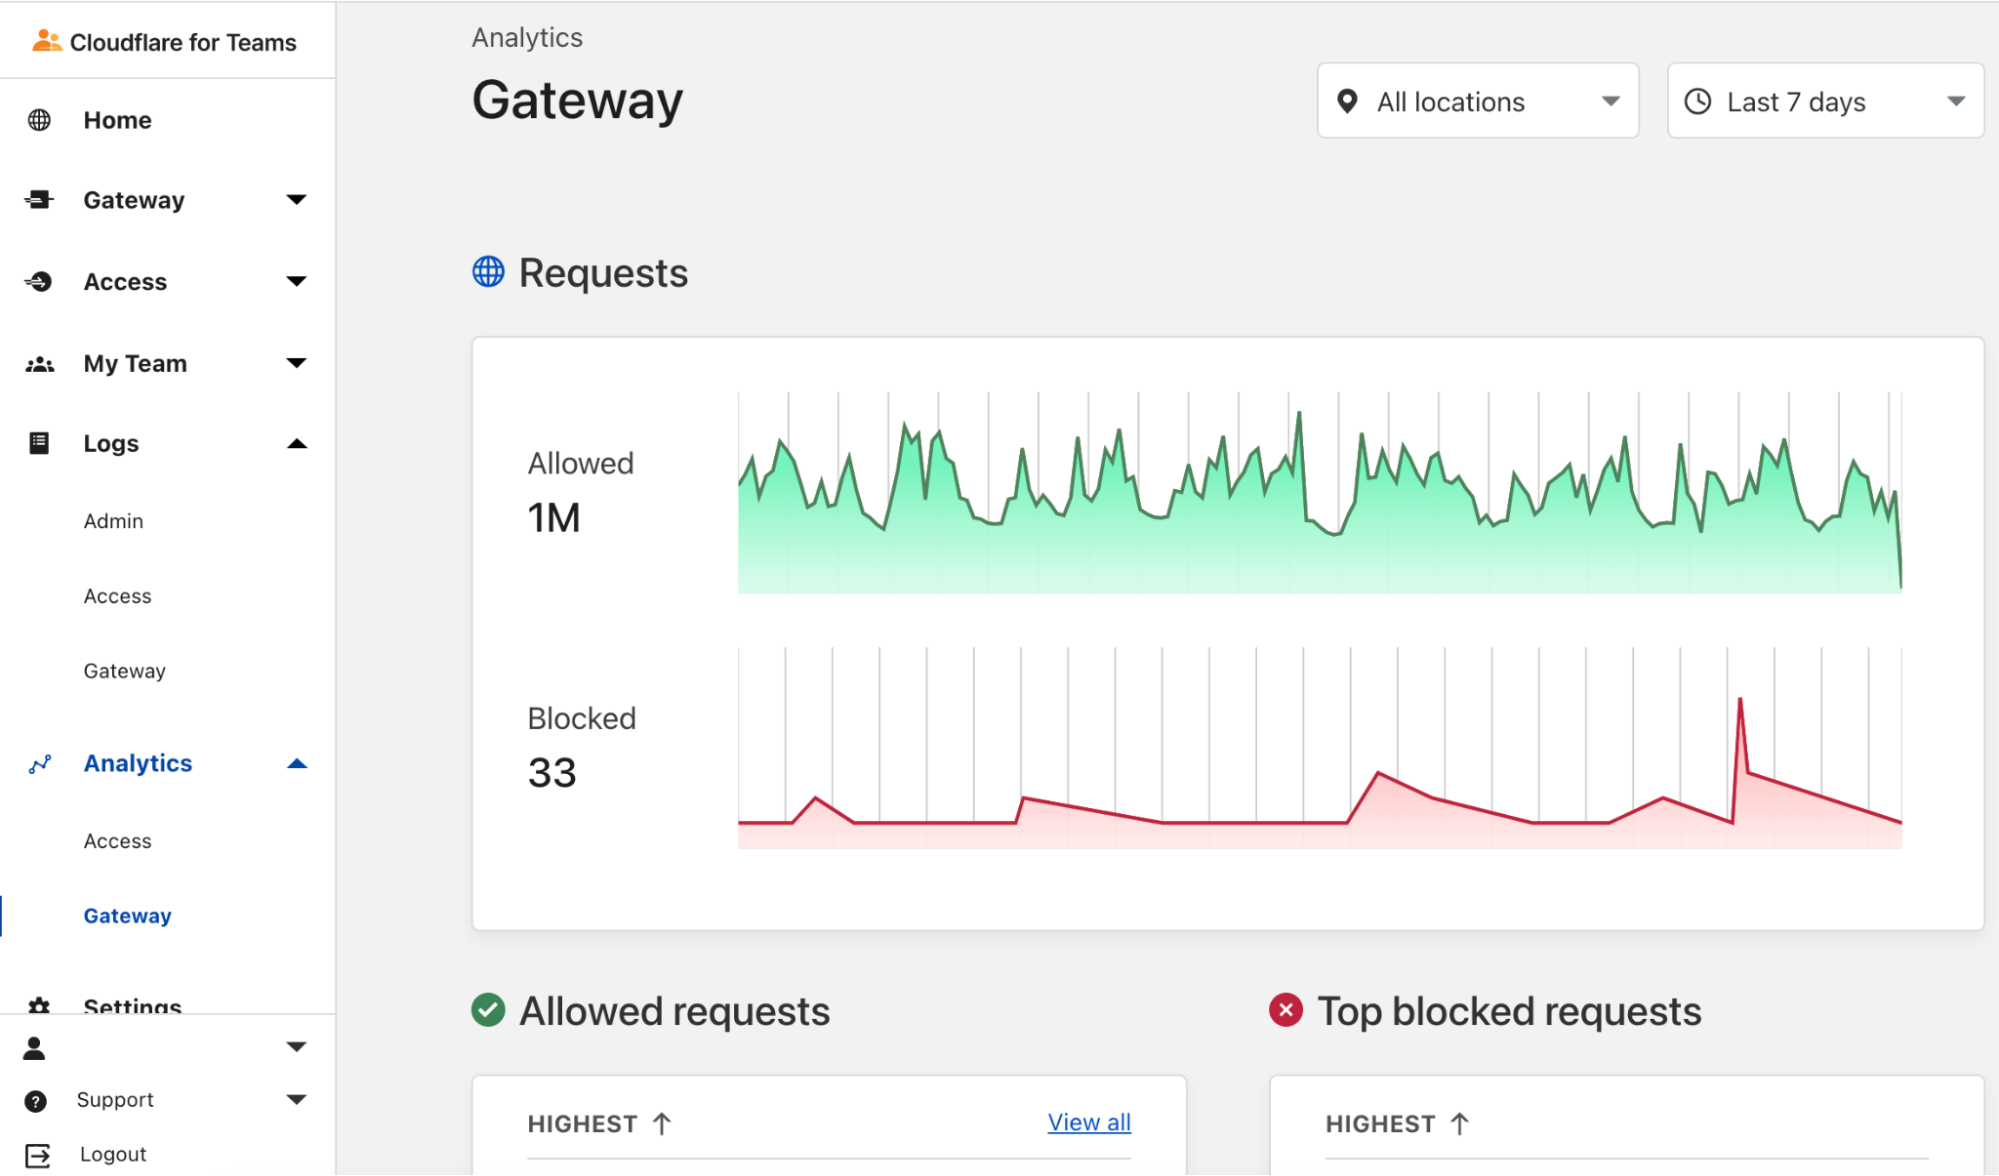Screen dimensions: 1999x1176
Task: Click the Analytics graph icon
Action: point(40,764)
